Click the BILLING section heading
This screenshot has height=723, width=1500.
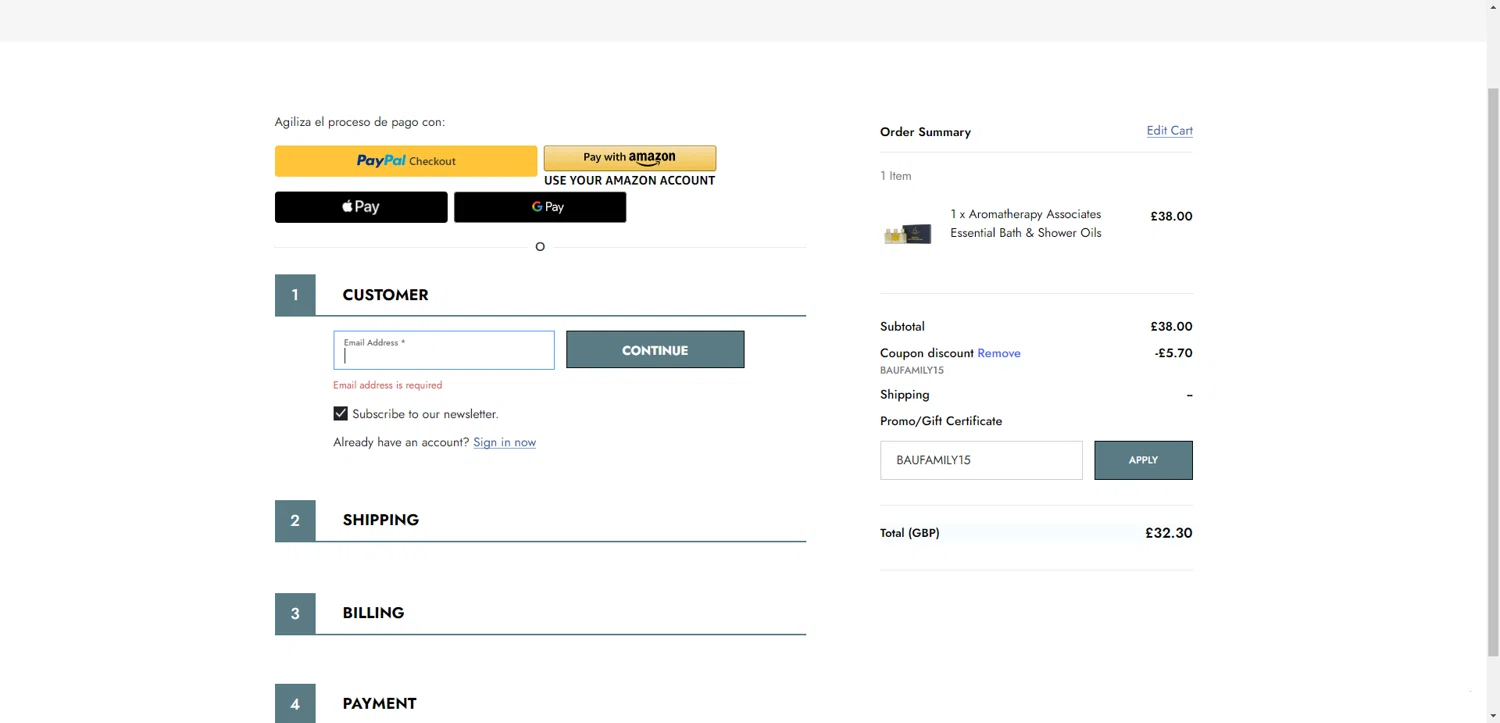tap(373, 613)
